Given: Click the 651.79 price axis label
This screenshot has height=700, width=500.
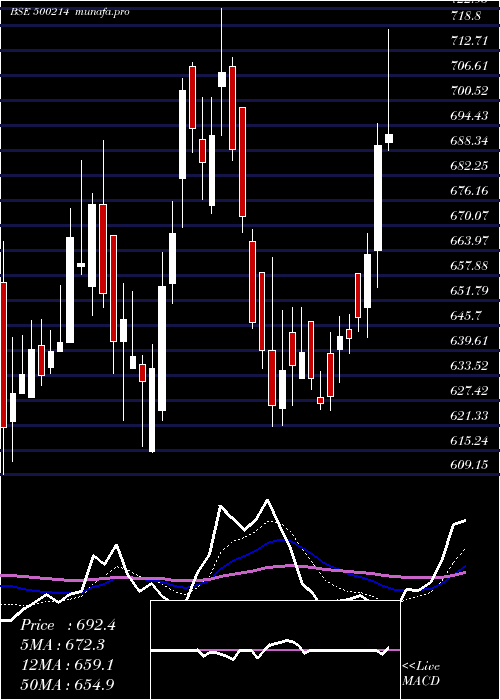Looking at the screenshot, I should [x=468, y=291].
